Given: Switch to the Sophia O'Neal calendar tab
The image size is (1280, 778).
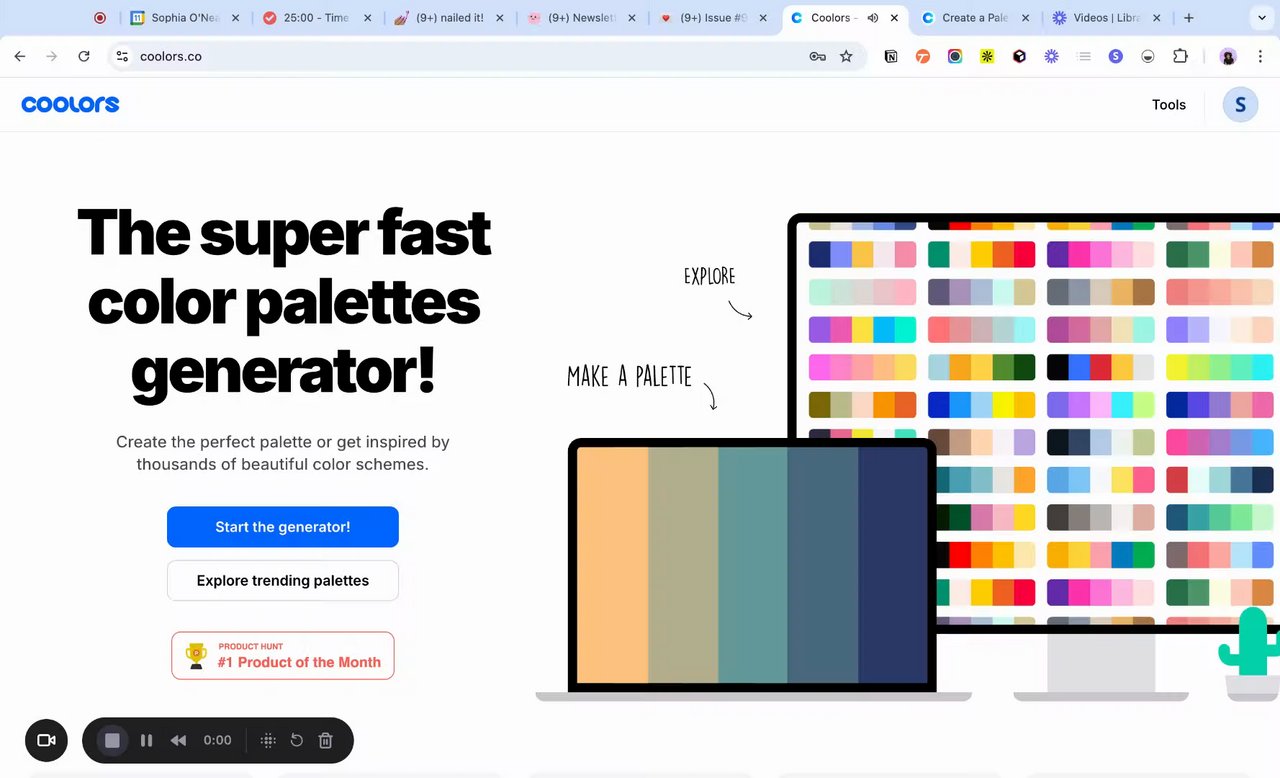Looking at the screenshot, I should (x=186, y=18).
